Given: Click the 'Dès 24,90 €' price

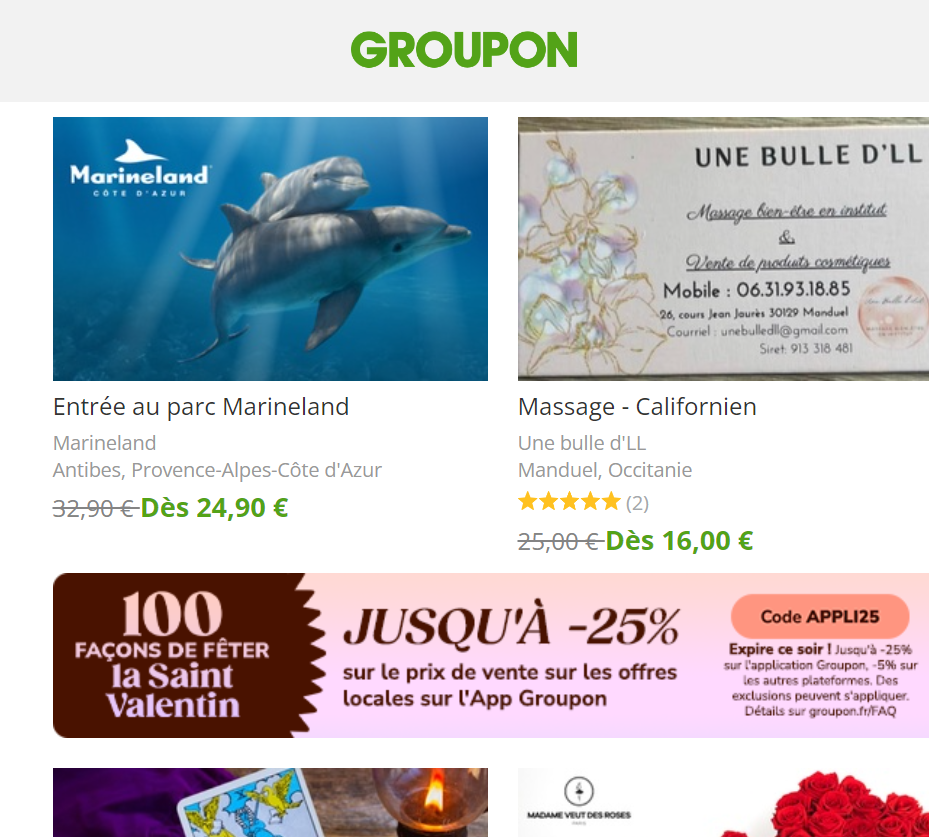Looking at the screenshot, I should 214,508.
